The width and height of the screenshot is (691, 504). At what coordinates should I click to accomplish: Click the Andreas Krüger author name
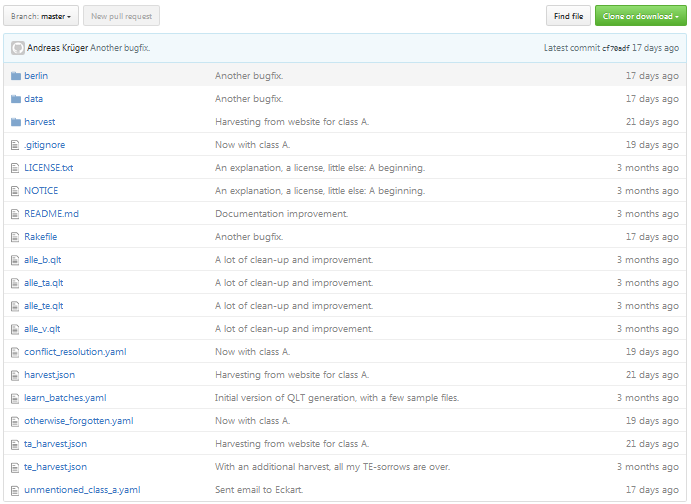(57, 48)
